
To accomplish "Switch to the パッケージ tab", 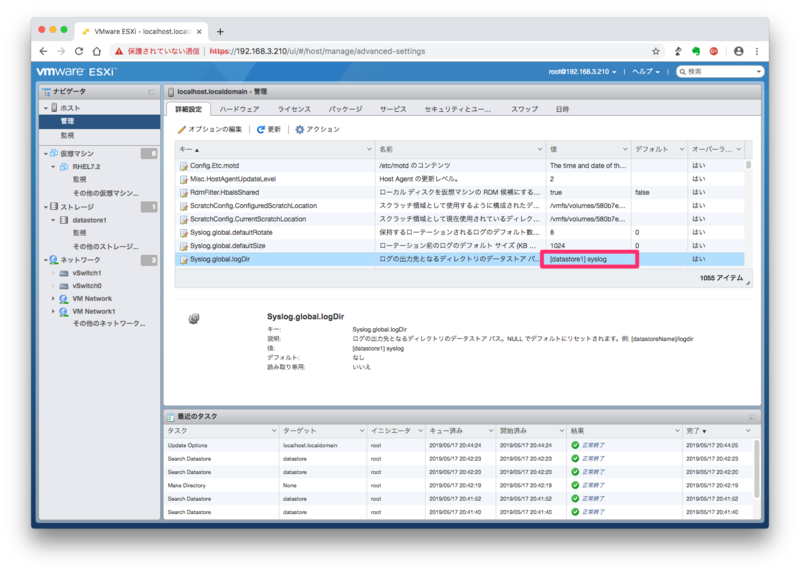I will 345,109.
